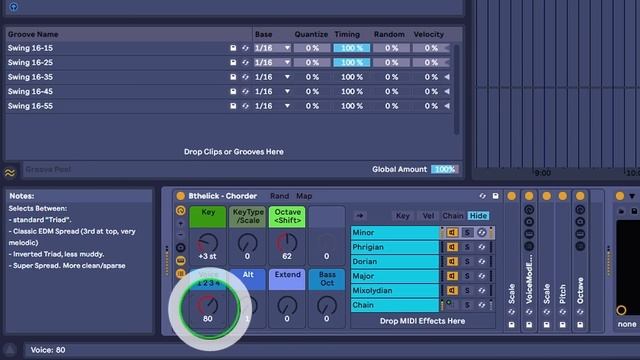Hot-swap the Bthelick - Chorder rack preset
Viewport: 640px width, 360px height.
tap(482, 196)
